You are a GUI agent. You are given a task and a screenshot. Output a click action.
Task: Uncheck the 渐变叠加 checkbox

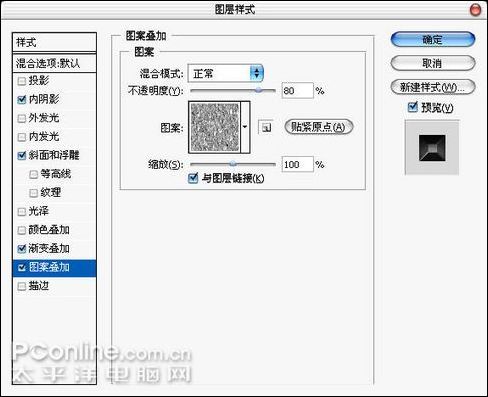(21, 249)
